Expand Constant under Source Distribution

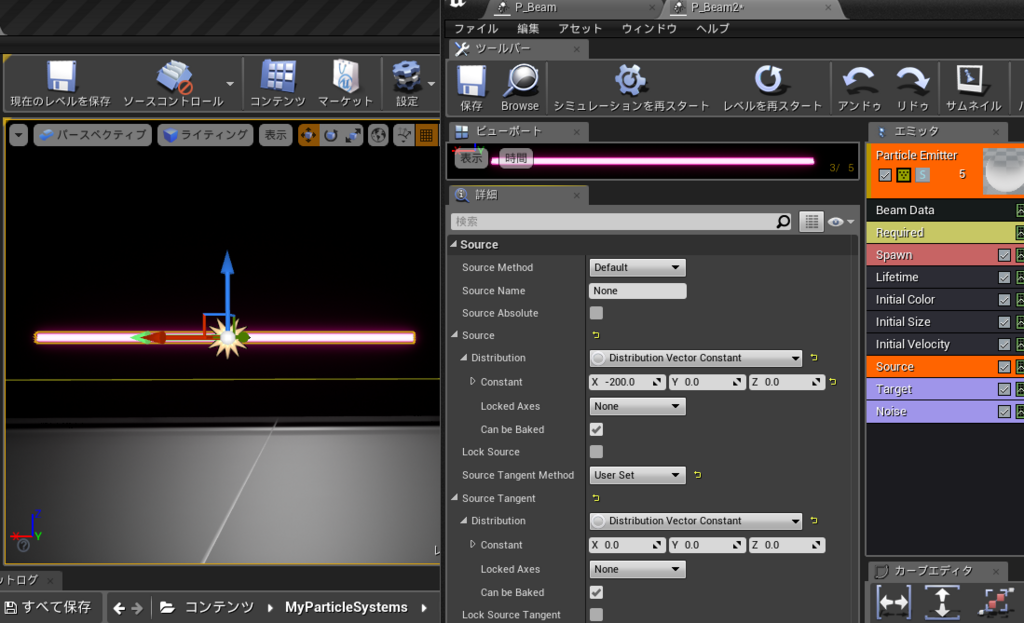(x=472, y=381)
